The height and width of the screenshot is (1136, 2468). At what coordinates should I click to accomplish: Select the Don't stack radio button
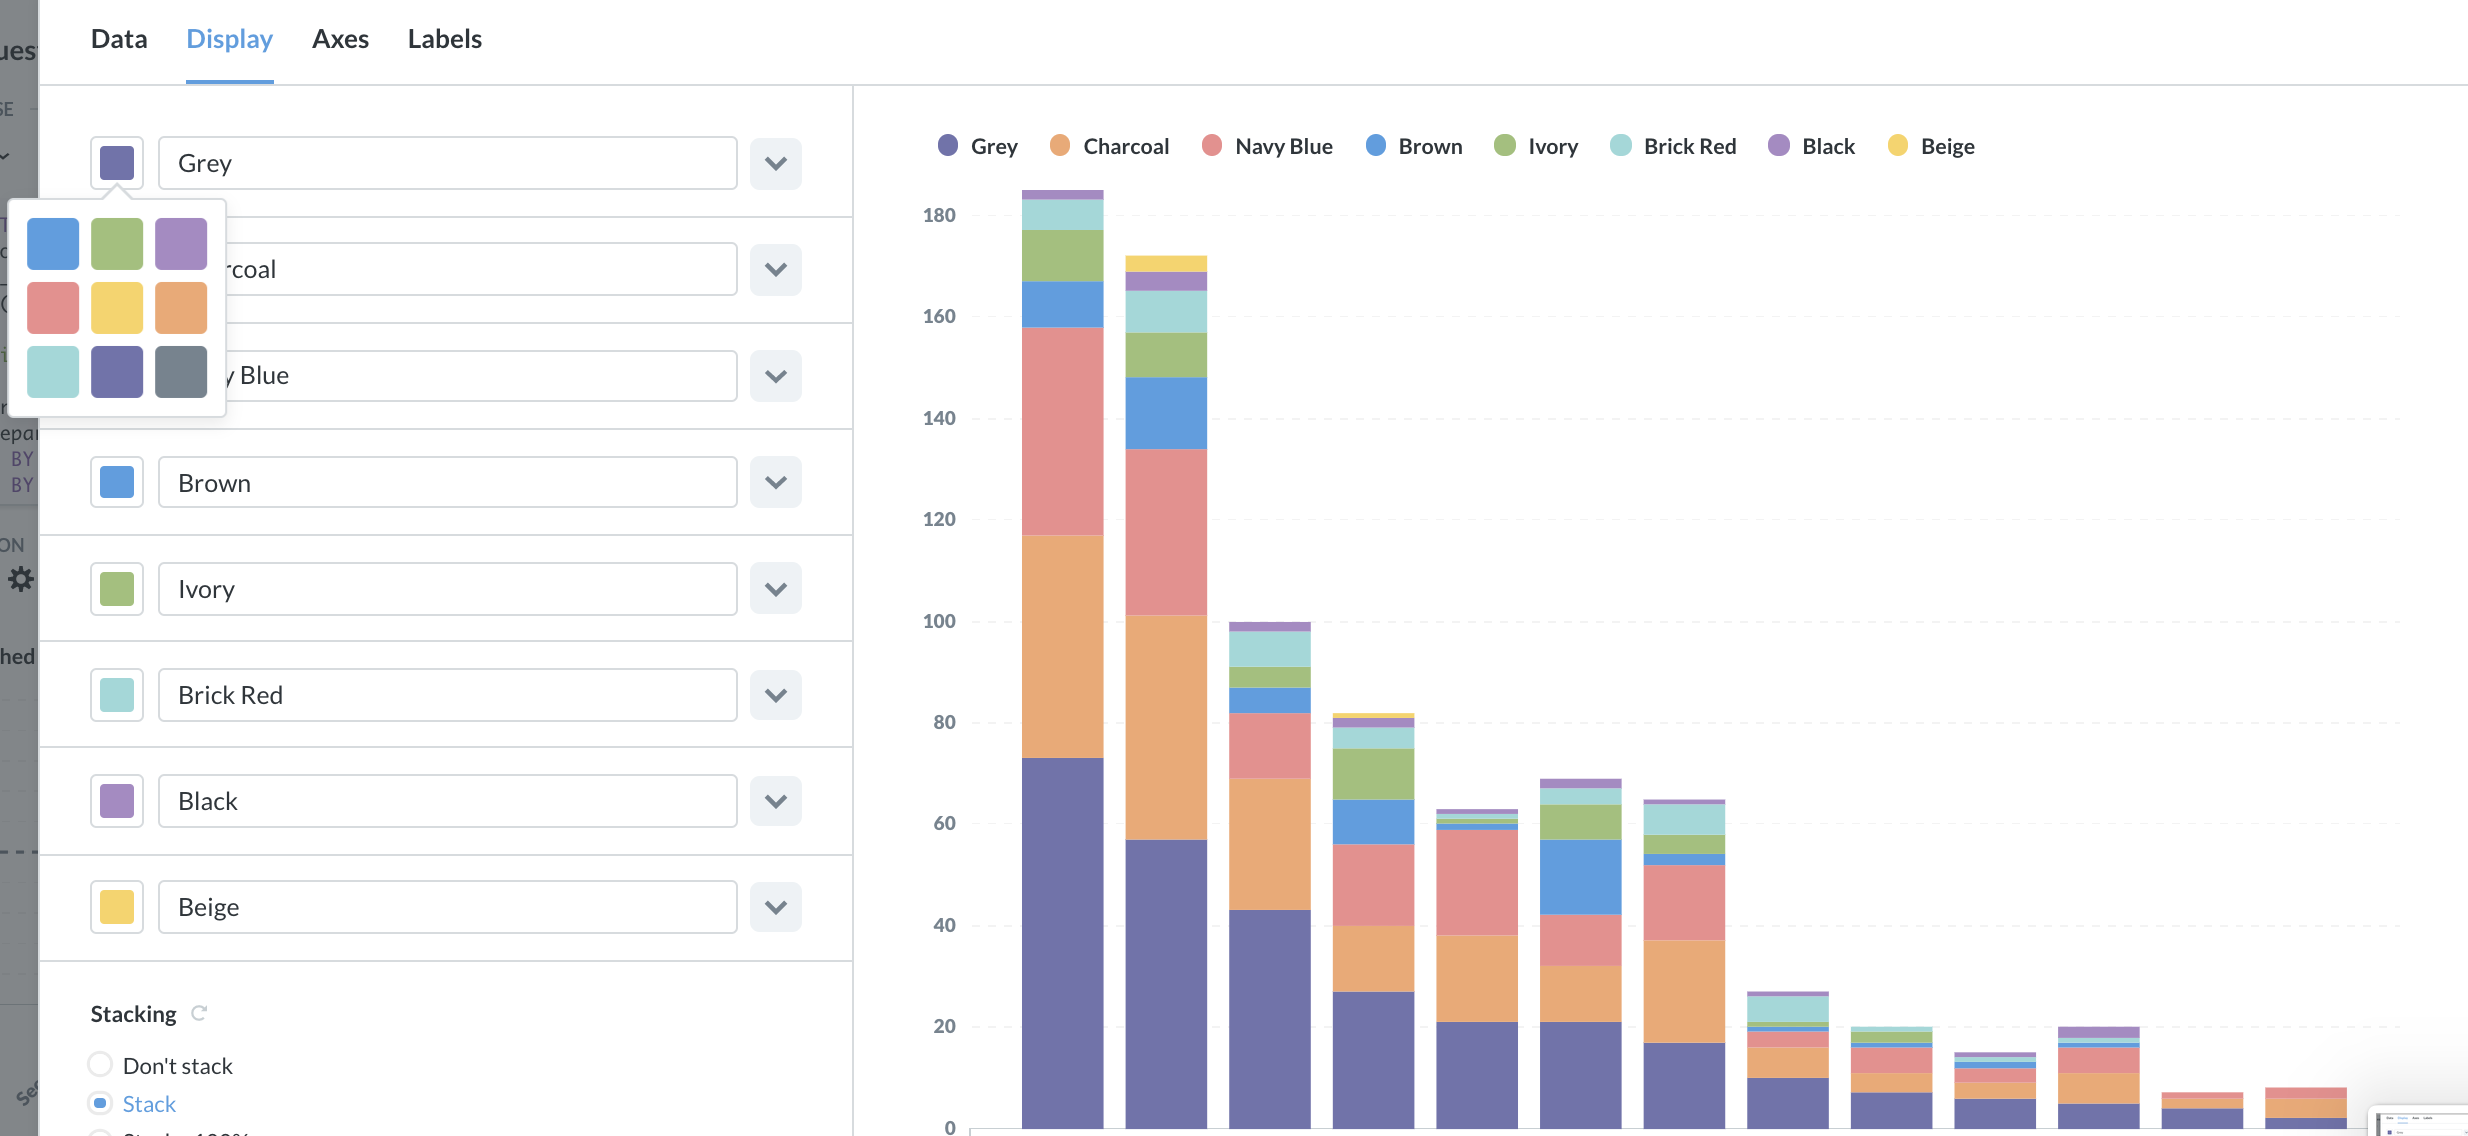tap(99, 1064)
